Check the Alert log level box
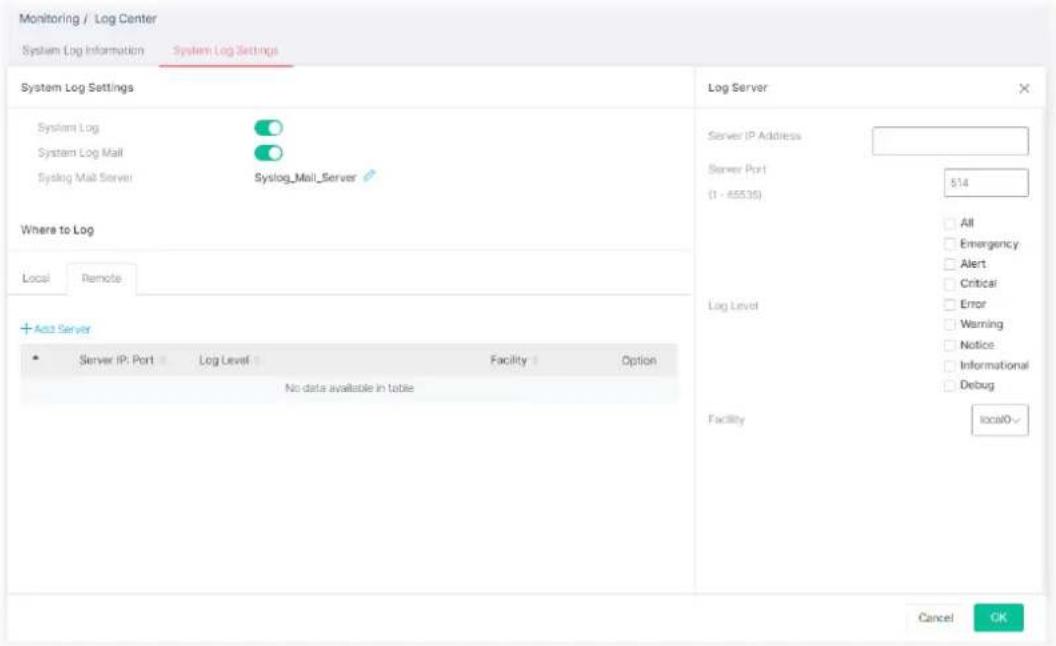 coord(950,264)
